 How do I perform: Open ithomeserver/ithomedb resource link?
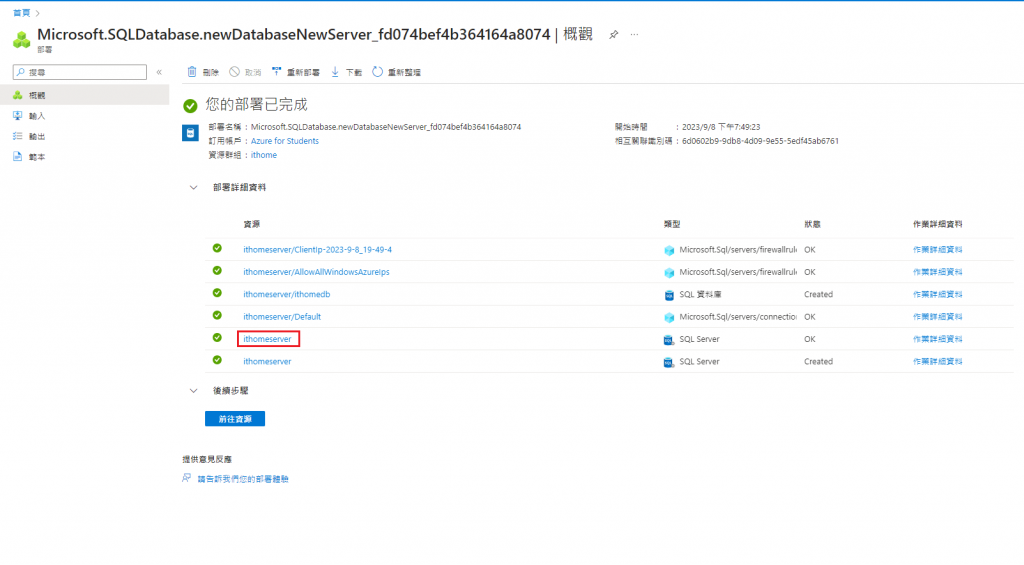coord(287,294)
